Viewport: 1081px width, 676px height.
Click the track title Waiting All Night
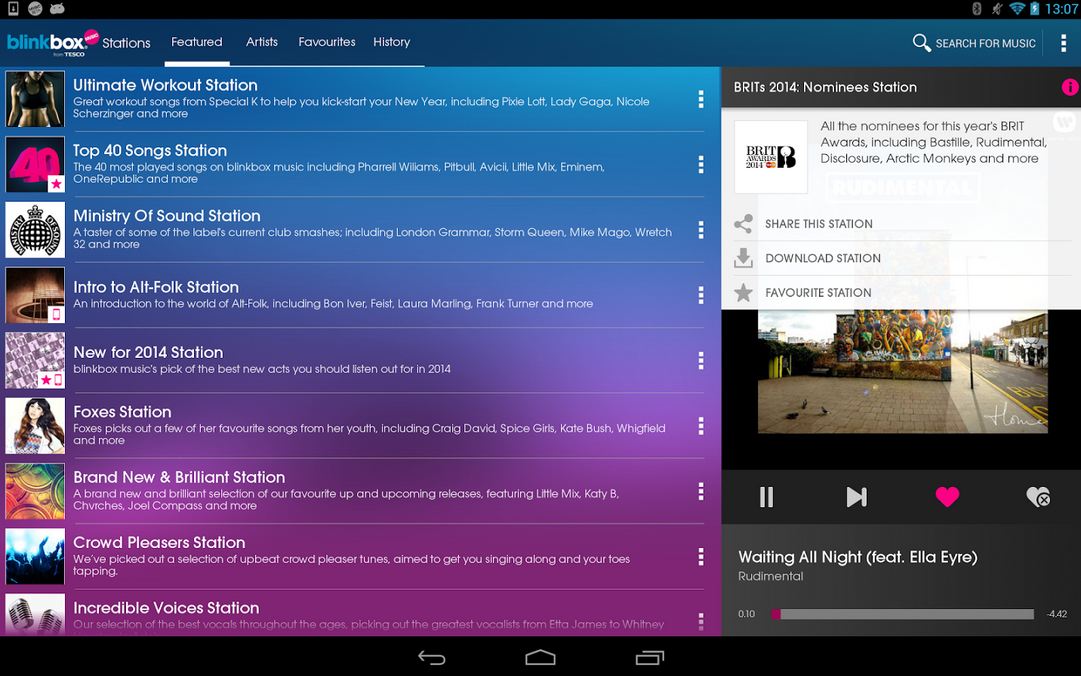pyautogui.click(x=858, y=557)
